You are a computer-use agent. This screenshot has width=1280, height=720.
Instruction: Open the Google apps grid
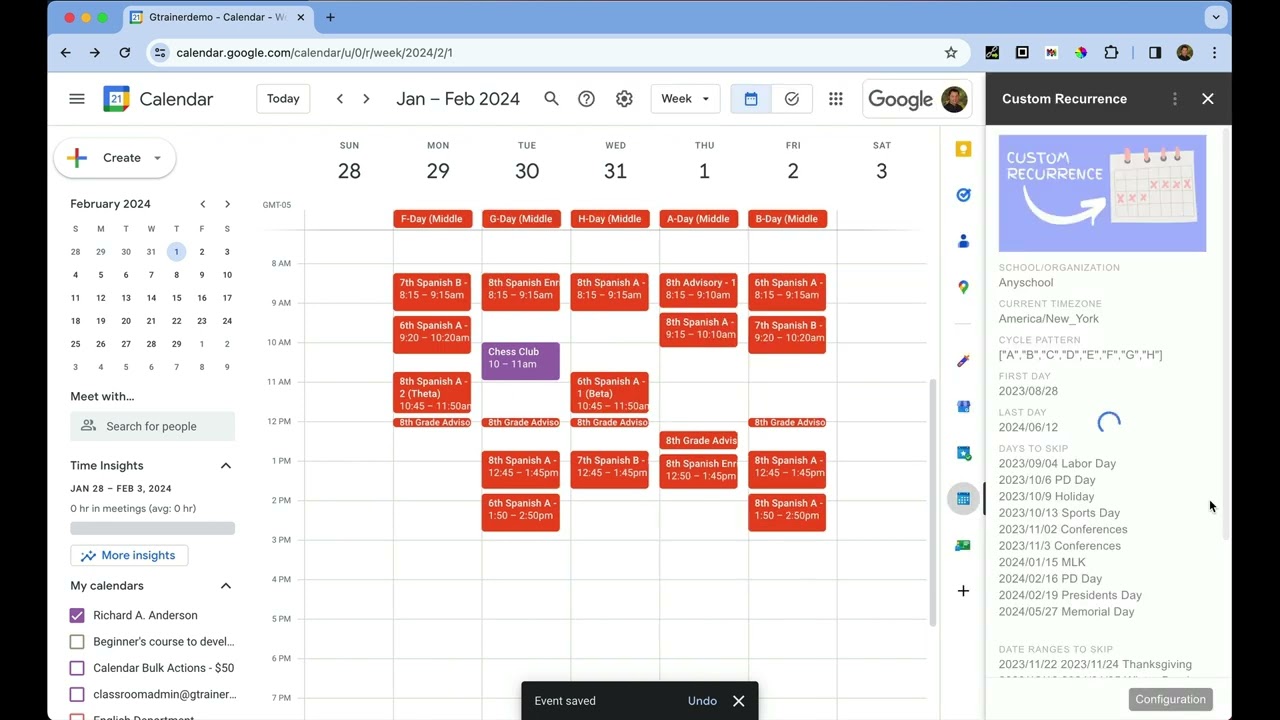836,99
